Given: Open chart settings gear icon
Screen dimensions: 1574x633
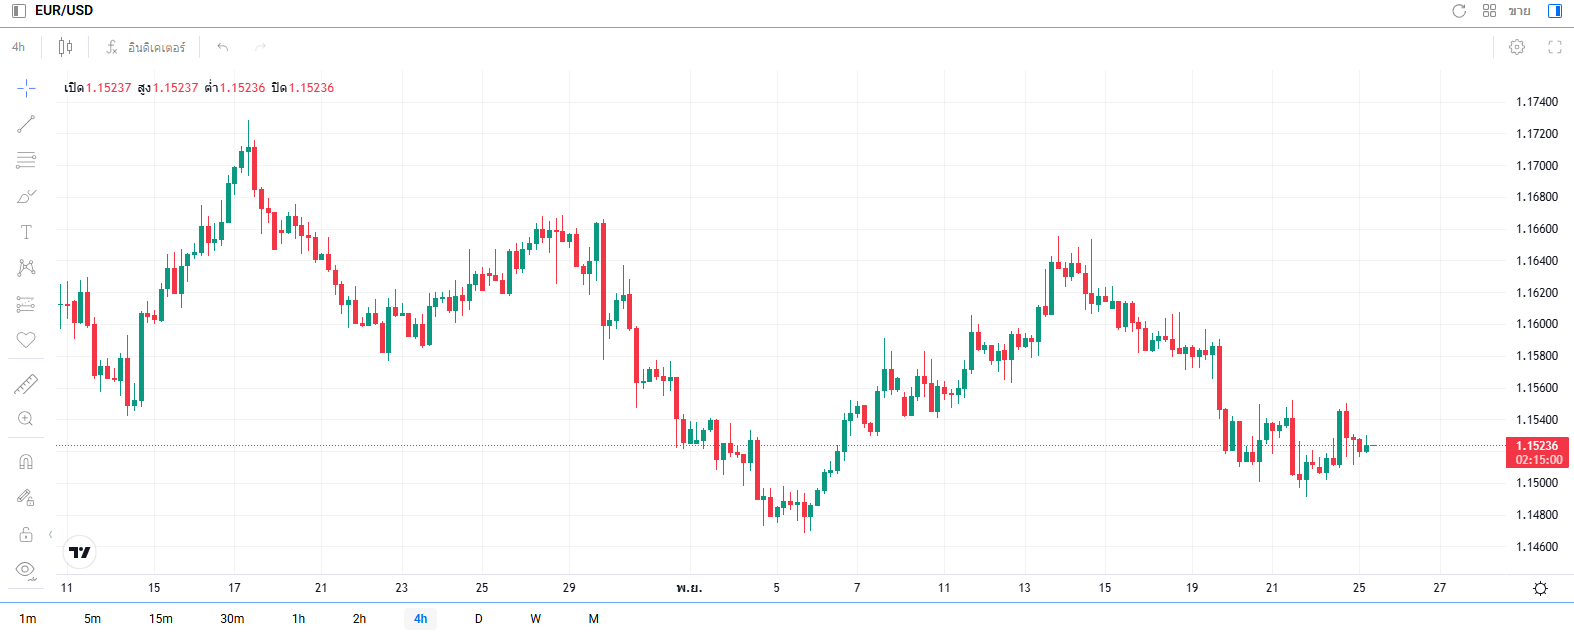Looking at the screenshot, I should coord(1517,47).
